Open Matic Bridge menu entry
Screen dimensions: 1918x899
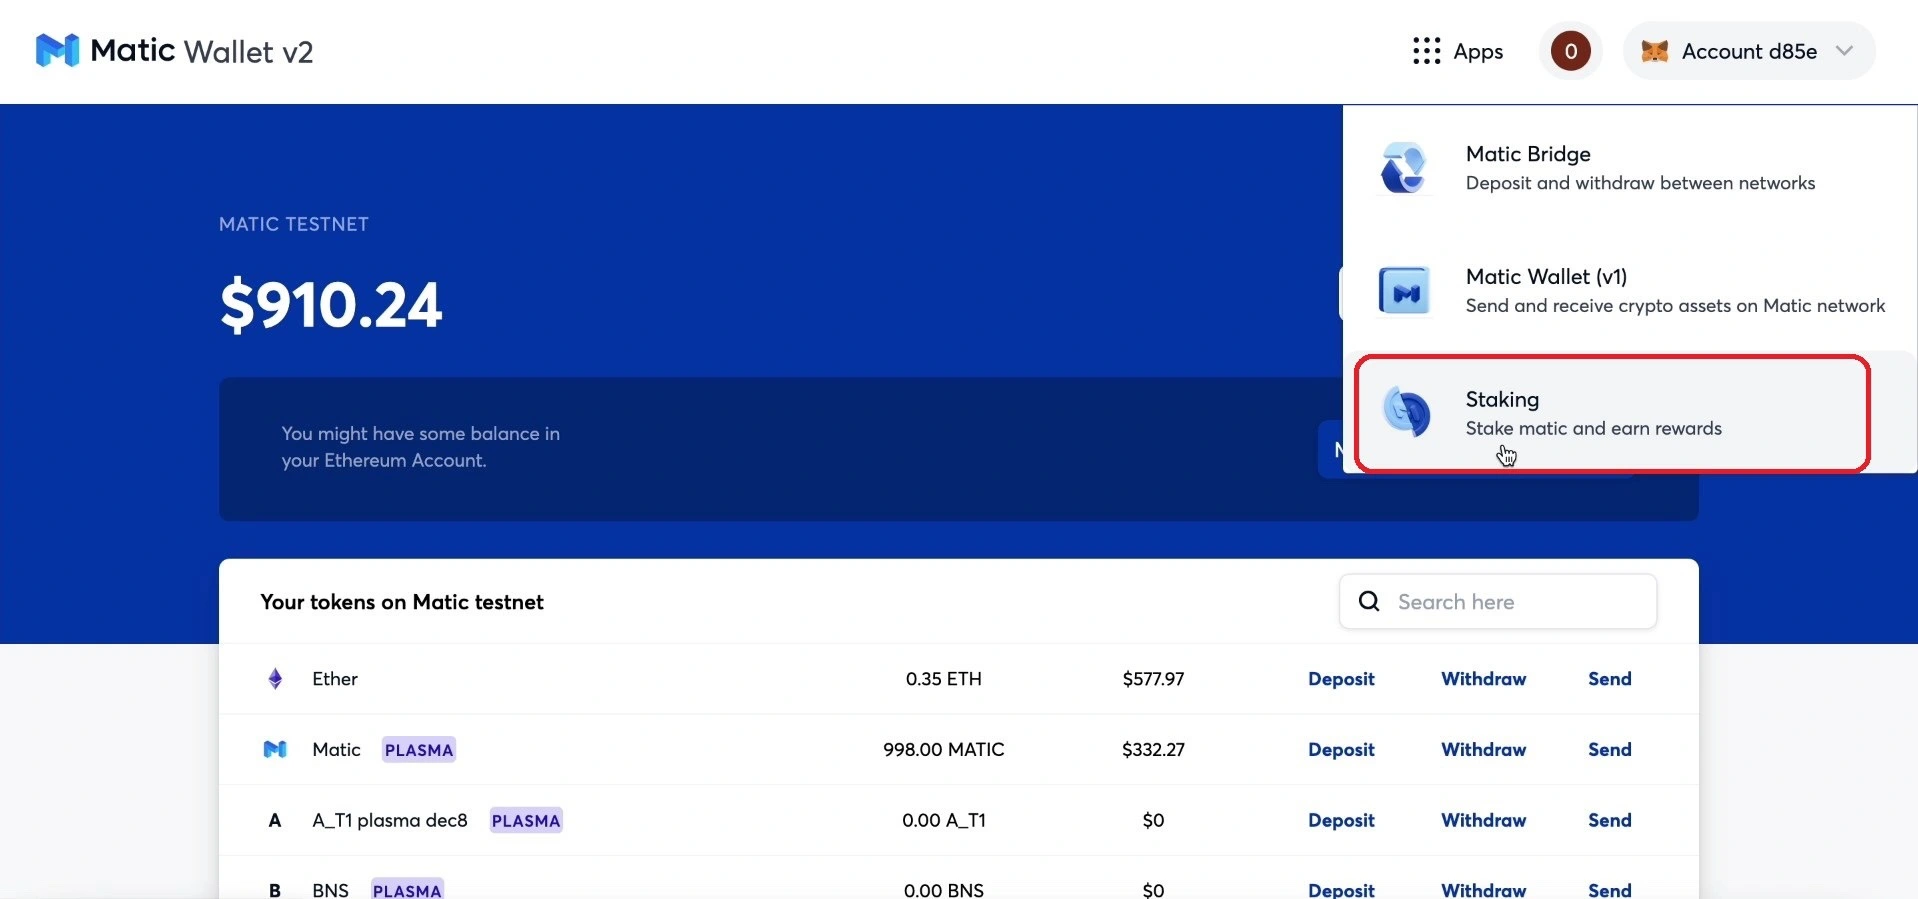tap(1630, 167)
